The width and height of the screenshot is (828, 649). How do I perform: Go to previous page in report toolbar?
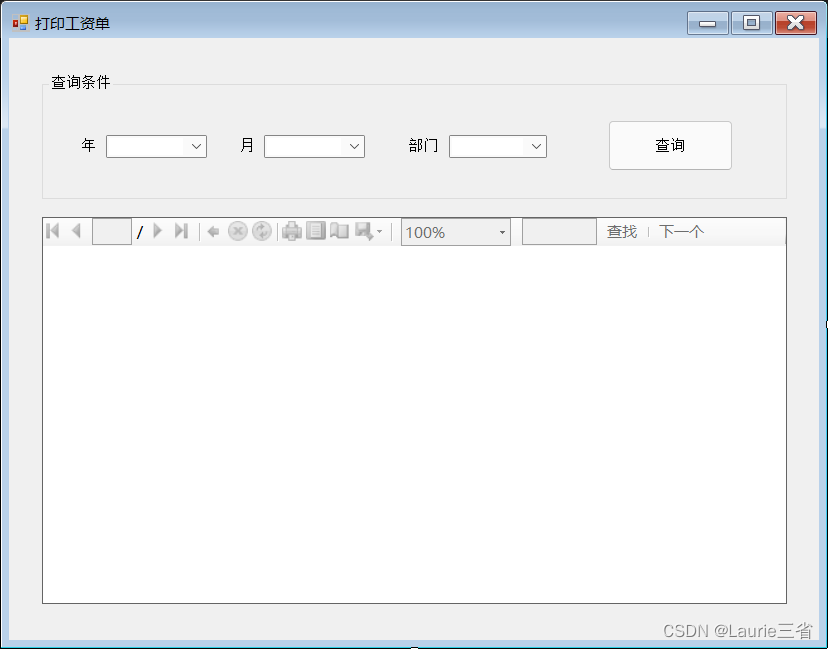[x=77, y=231]
